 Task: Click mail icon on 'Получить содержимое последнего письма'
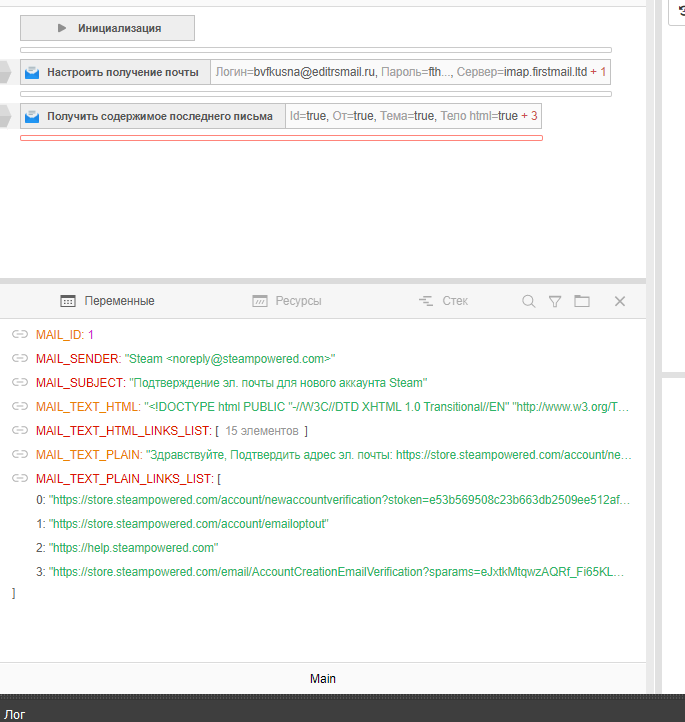32,116
